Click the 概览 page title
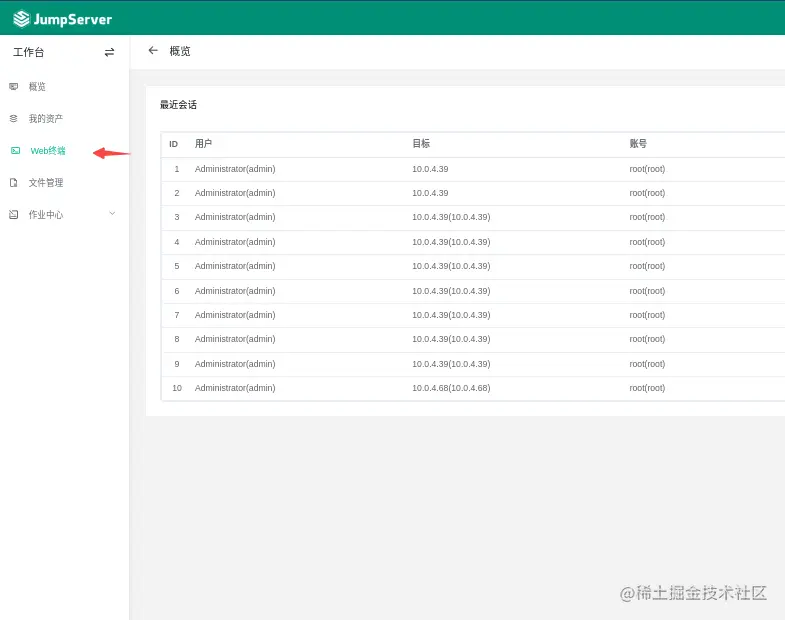Viewport: 785px width, 620px height. tap(180, 51)
